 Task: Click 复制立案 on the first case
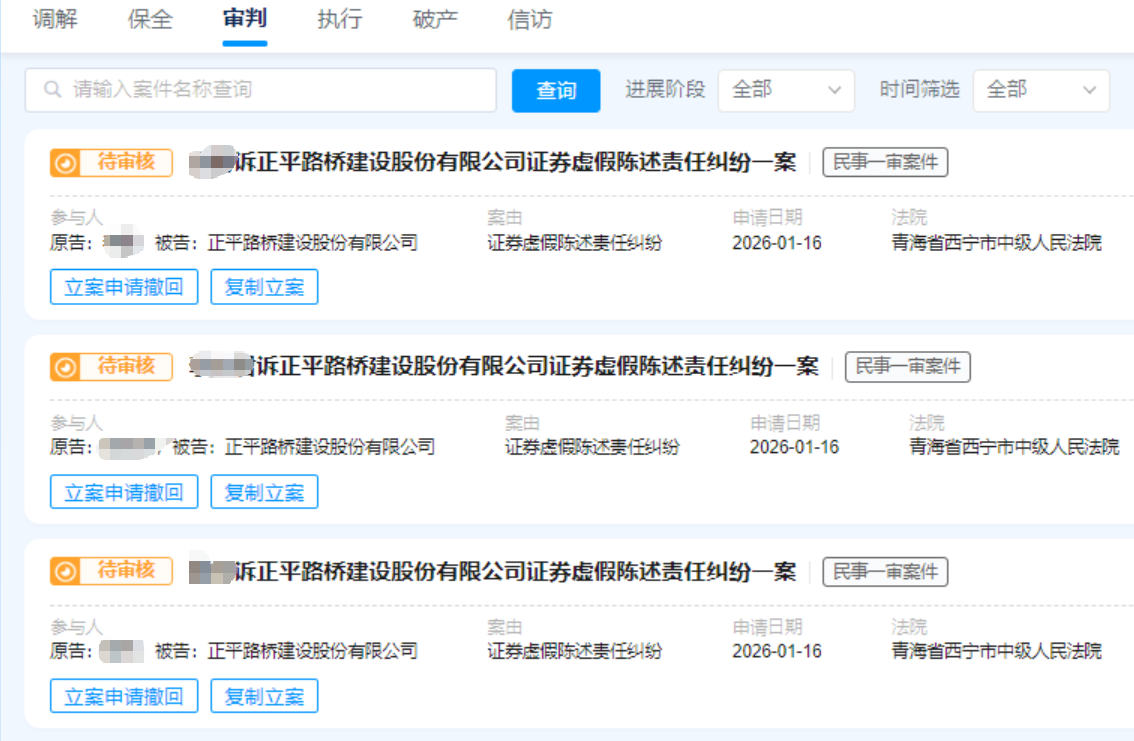pyautogui.click(x=264, y=287)
